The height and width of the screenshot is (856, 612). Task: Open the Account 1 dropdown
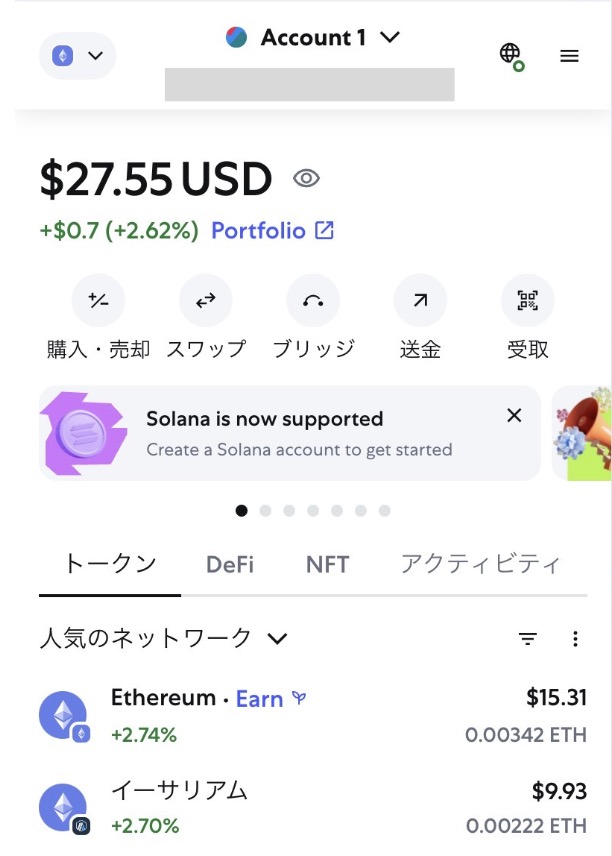[313, 38]
